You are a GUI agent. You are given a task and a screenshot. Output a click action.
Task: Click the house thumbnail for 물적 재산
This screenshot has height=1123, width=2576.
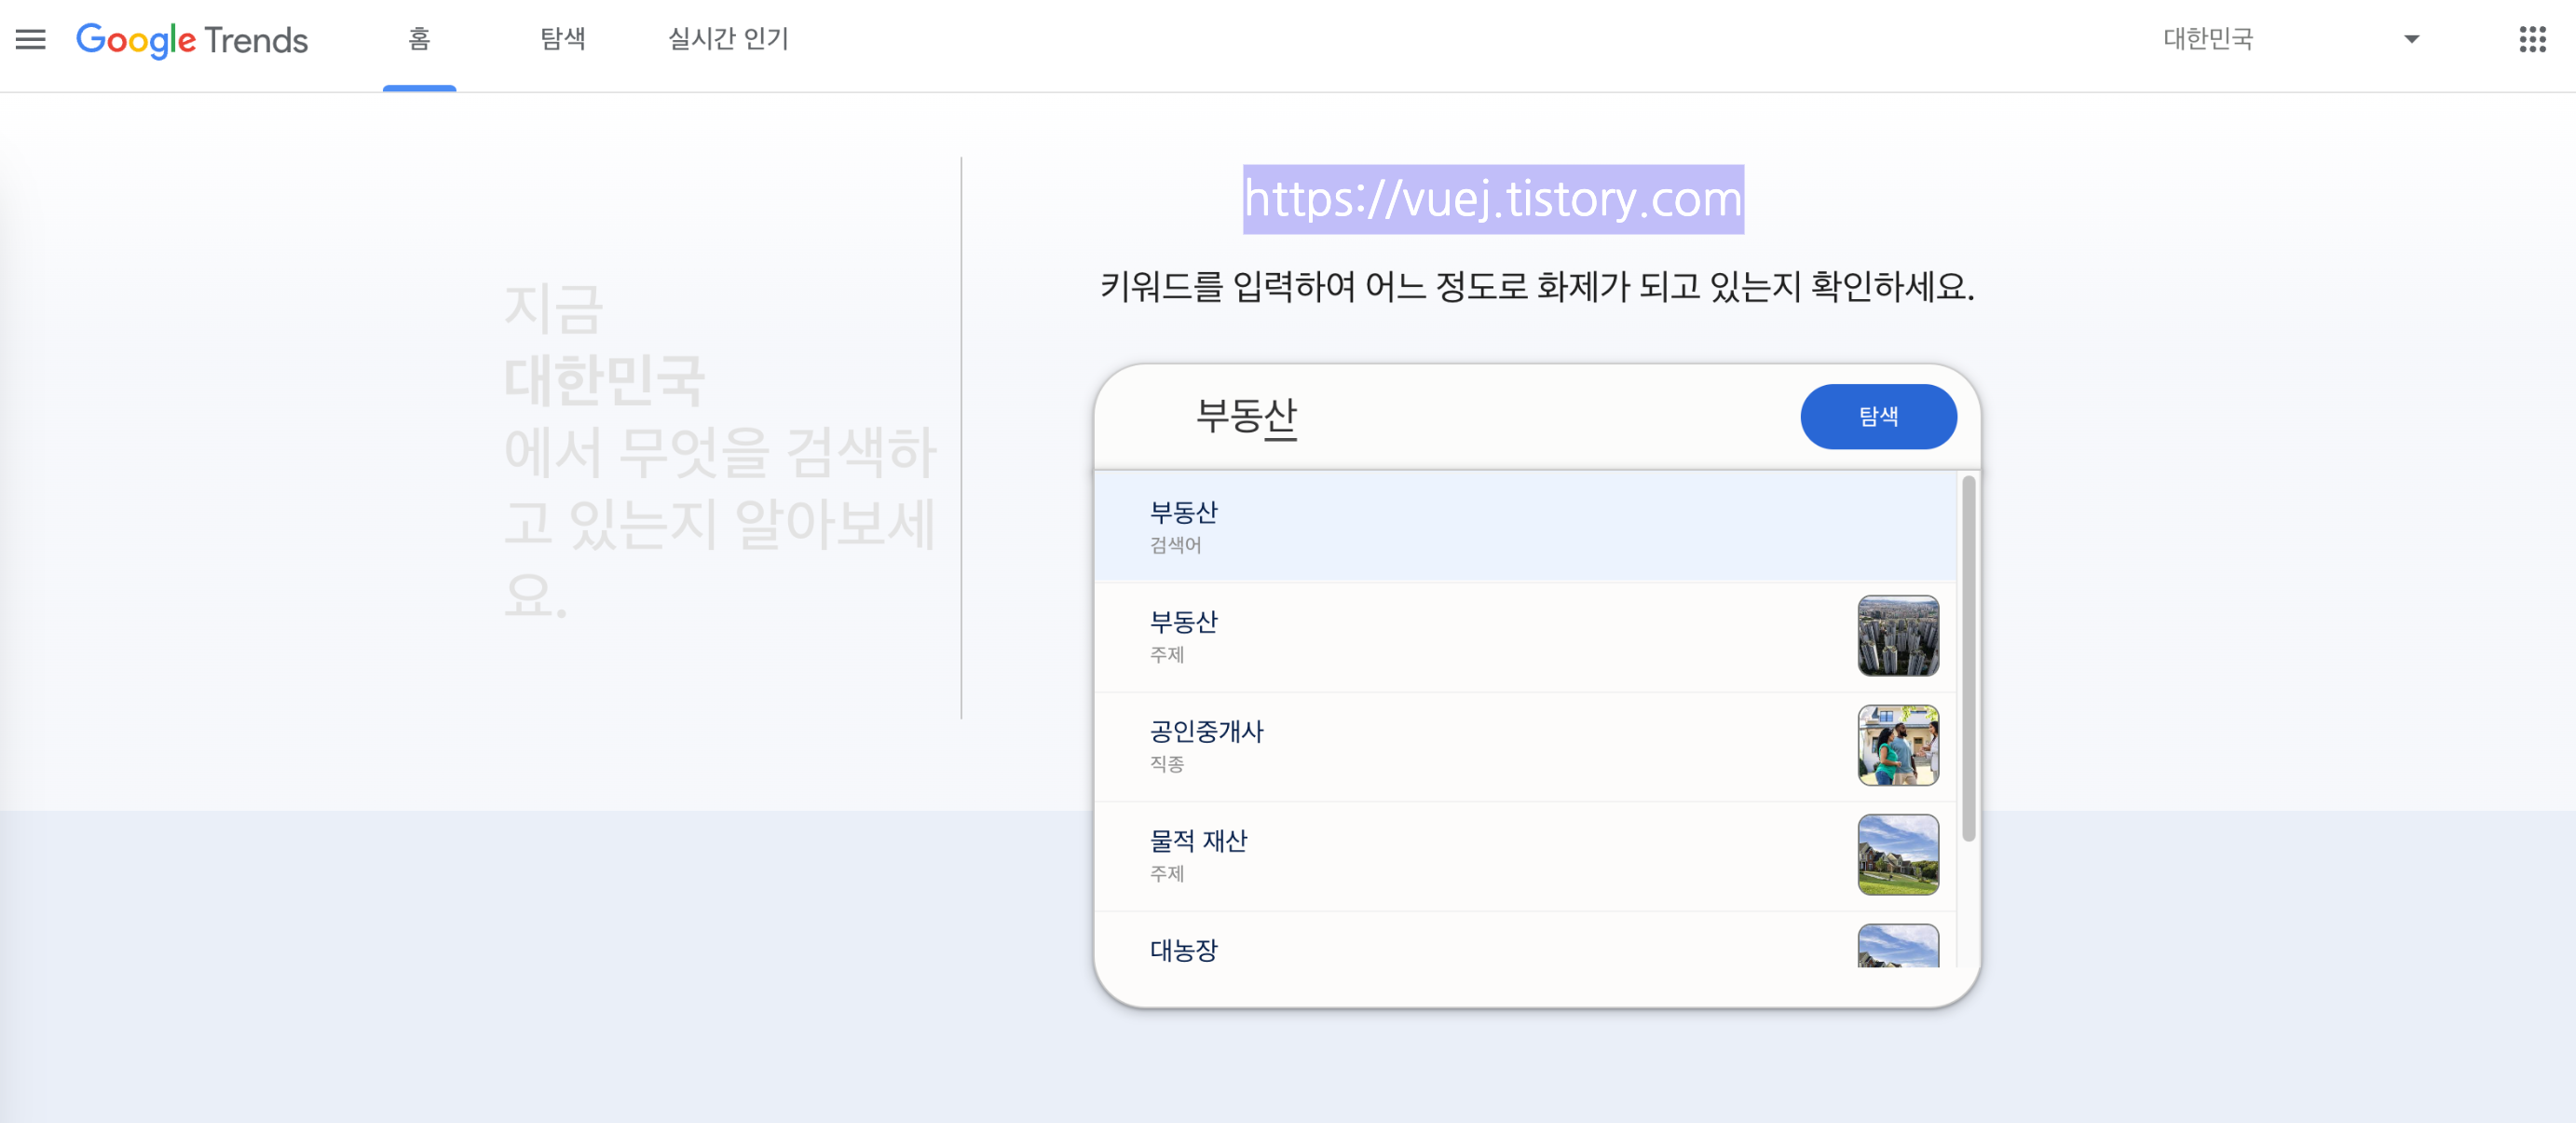pos(1897,855)
